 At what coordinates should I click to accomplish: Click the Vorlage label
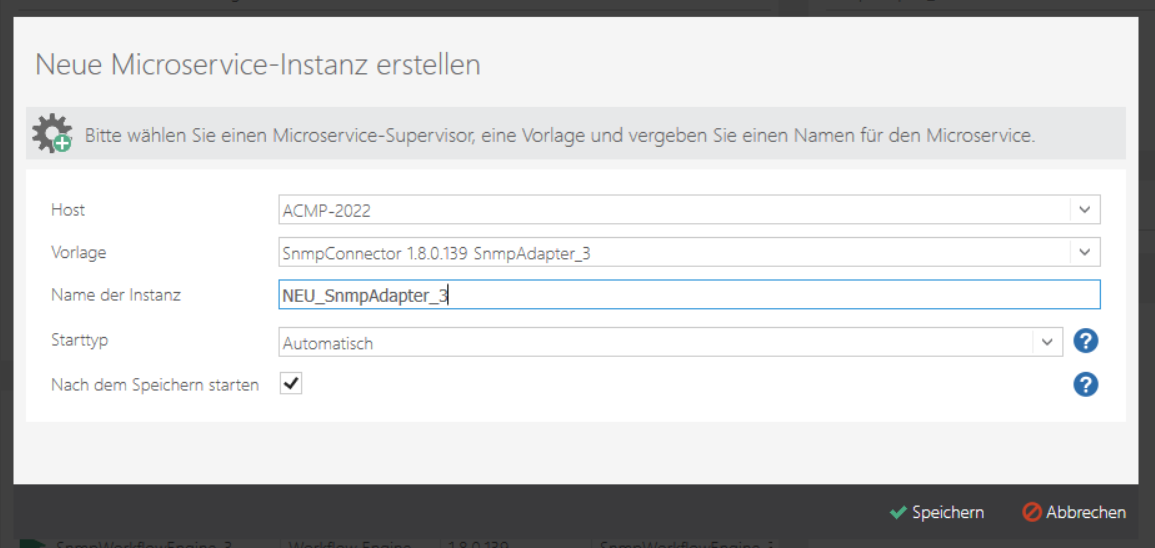click(79, 253)
